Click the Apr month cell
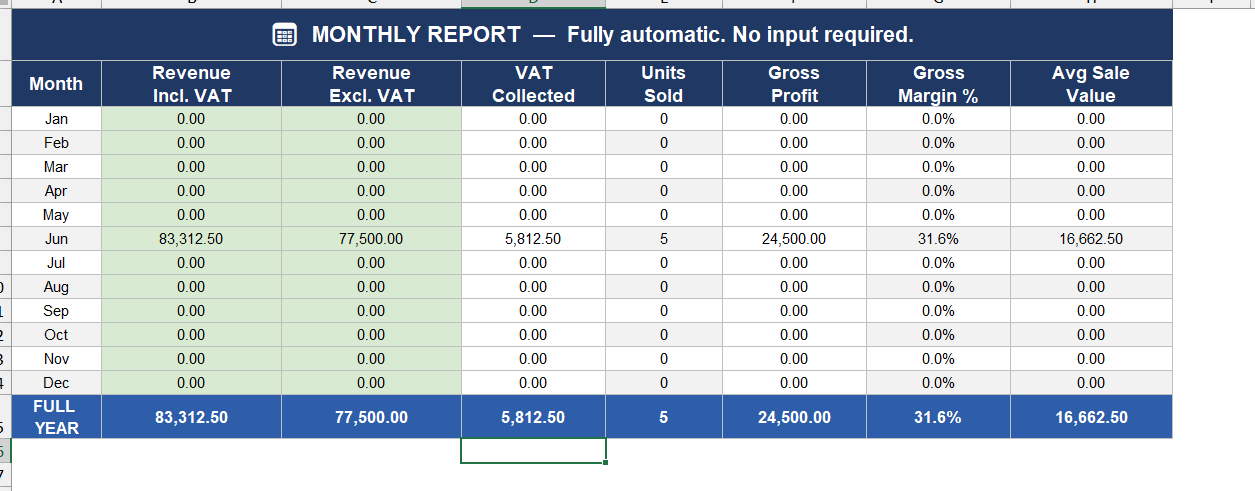 [x=56, y=191]
